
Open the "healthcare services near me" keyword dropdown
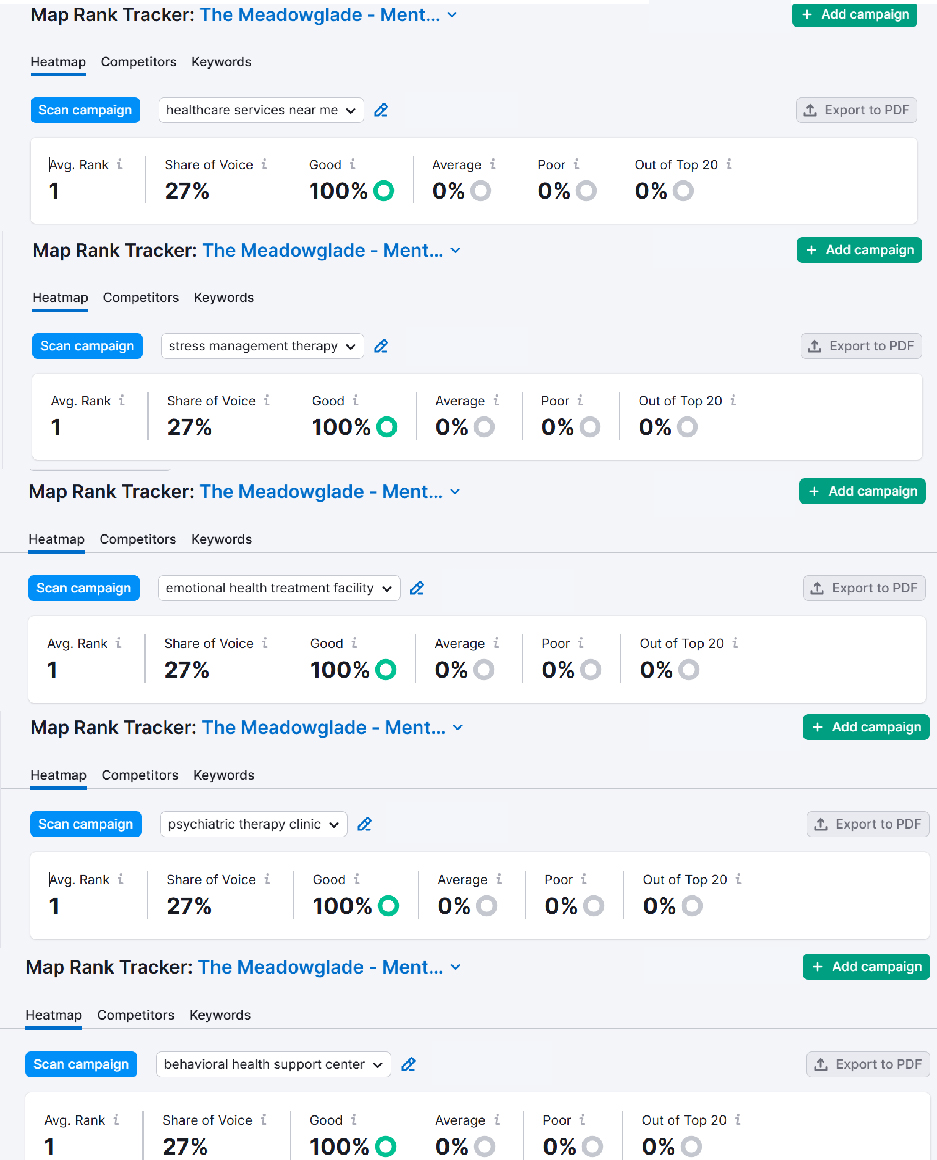[261, 110]
